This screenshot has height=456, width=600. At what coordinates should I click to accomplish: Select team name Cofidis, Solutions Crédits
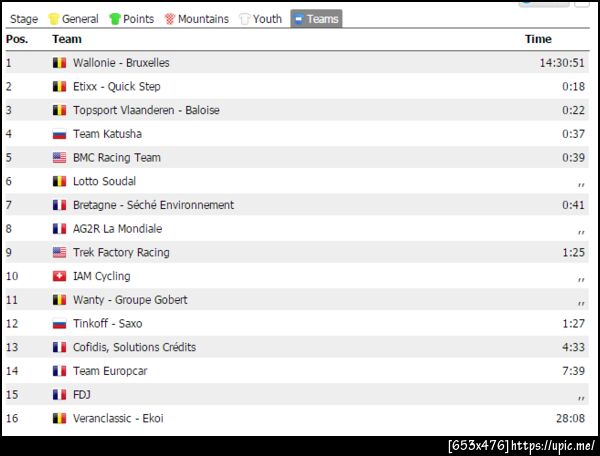click(x=134, y=347)
